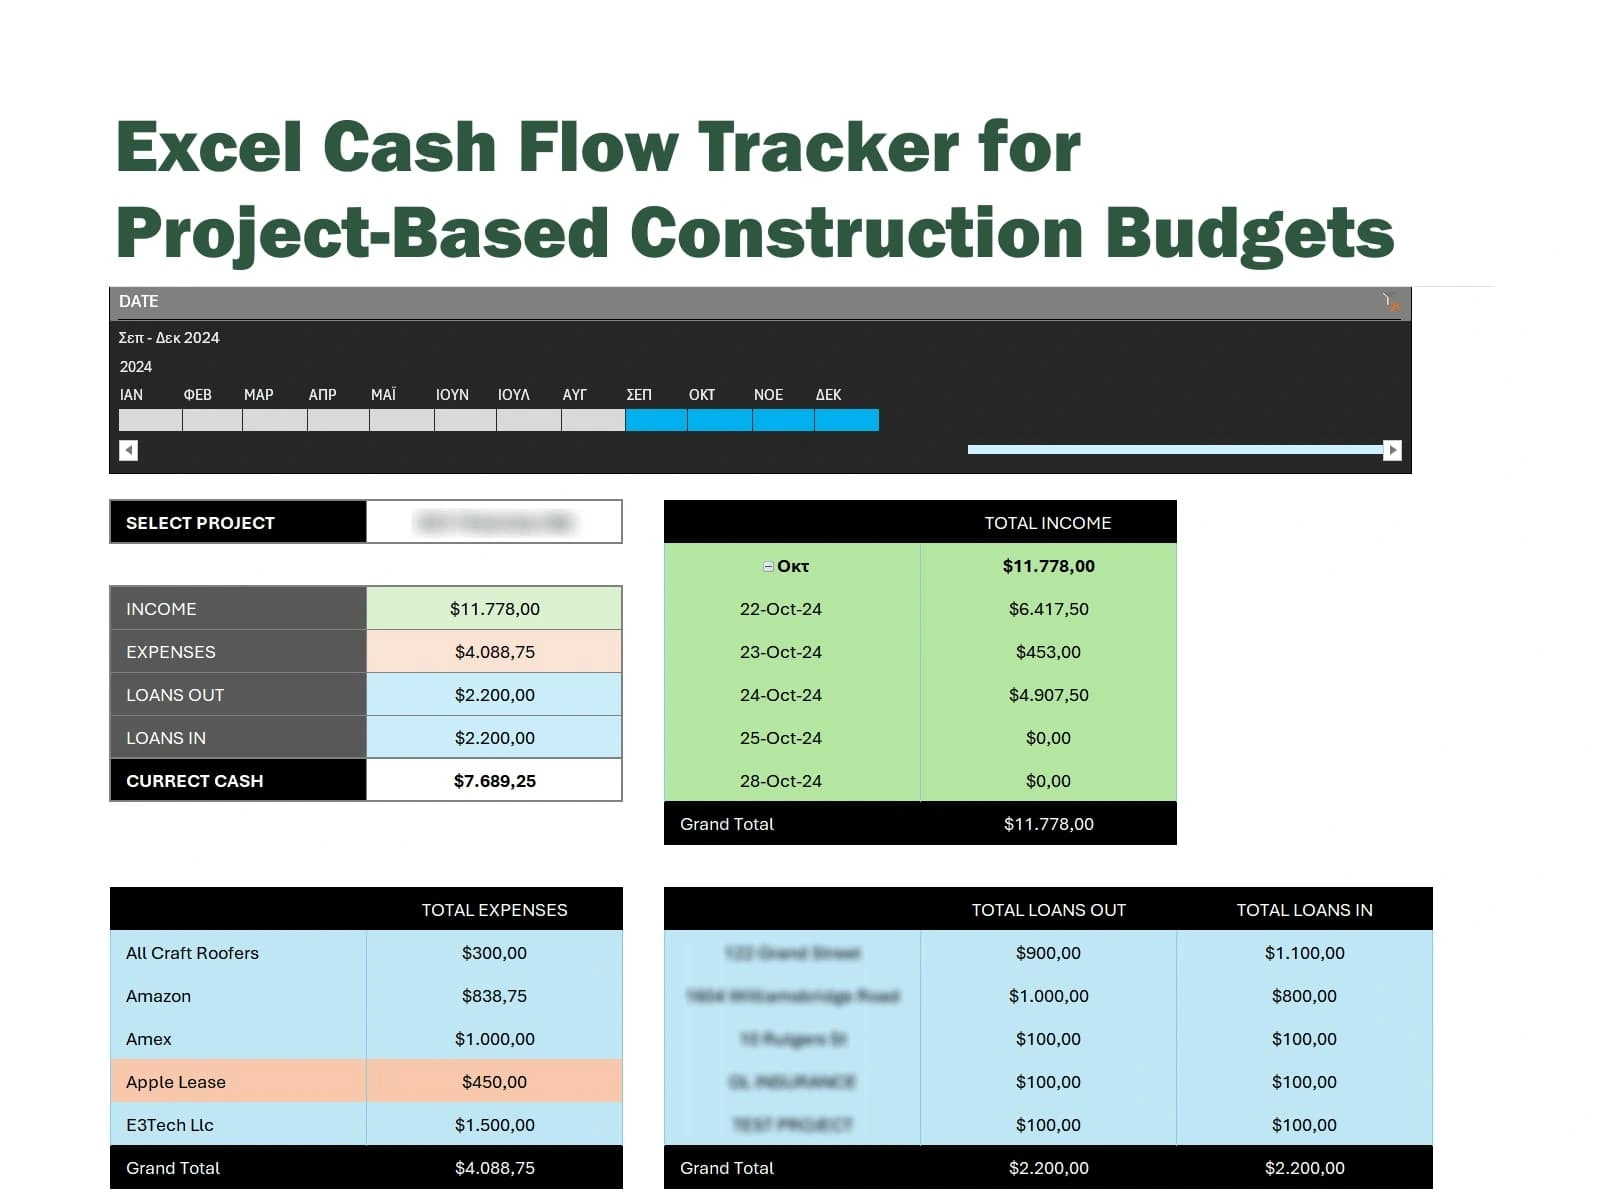Viewport: 1600px width, 1200px height.
Task: Click the timeline right scroll arrow
Action: click(x=1392, y=450)
